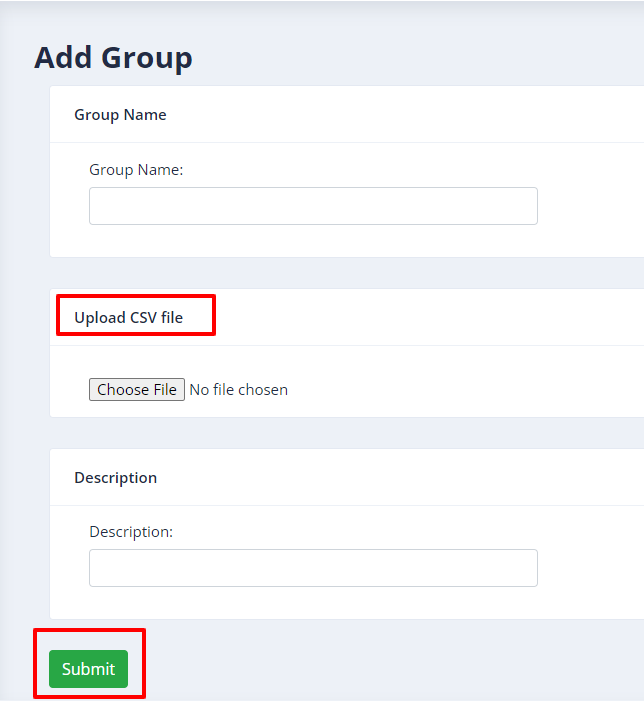Screen dimensions: 644x719
Task: Click blank space below Group Name input
Action: 313,241
